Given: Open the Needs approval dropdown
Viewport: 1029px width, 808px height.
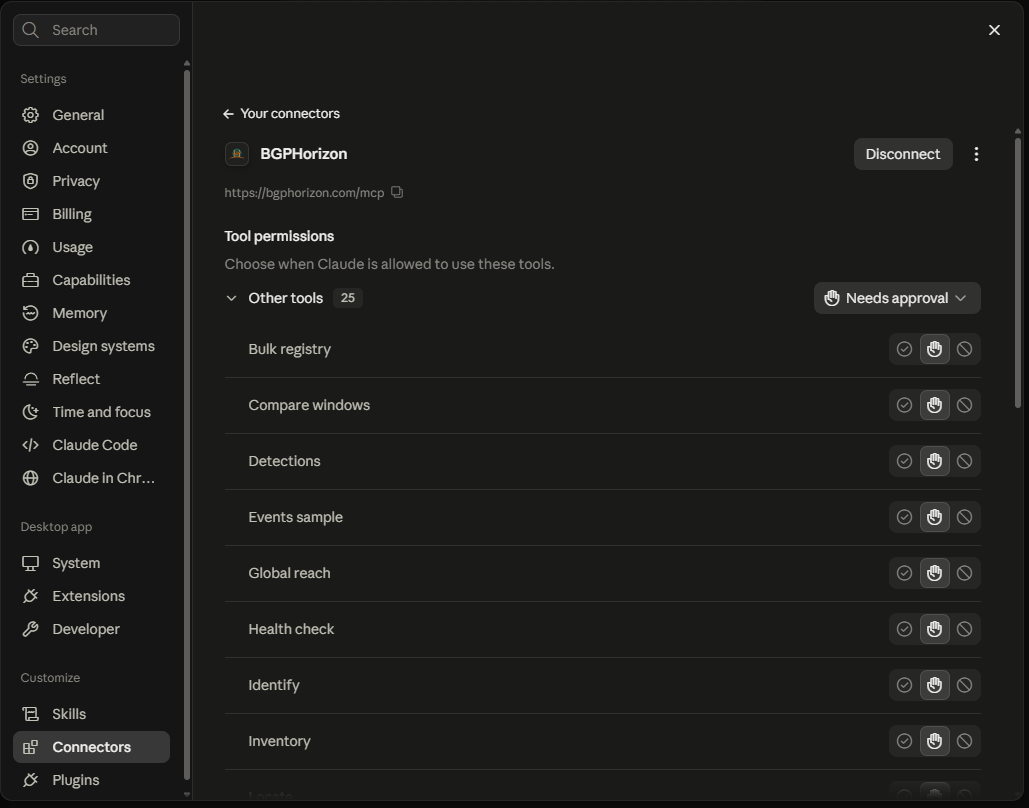Looking at the screenshot, I should pos(896,298).
